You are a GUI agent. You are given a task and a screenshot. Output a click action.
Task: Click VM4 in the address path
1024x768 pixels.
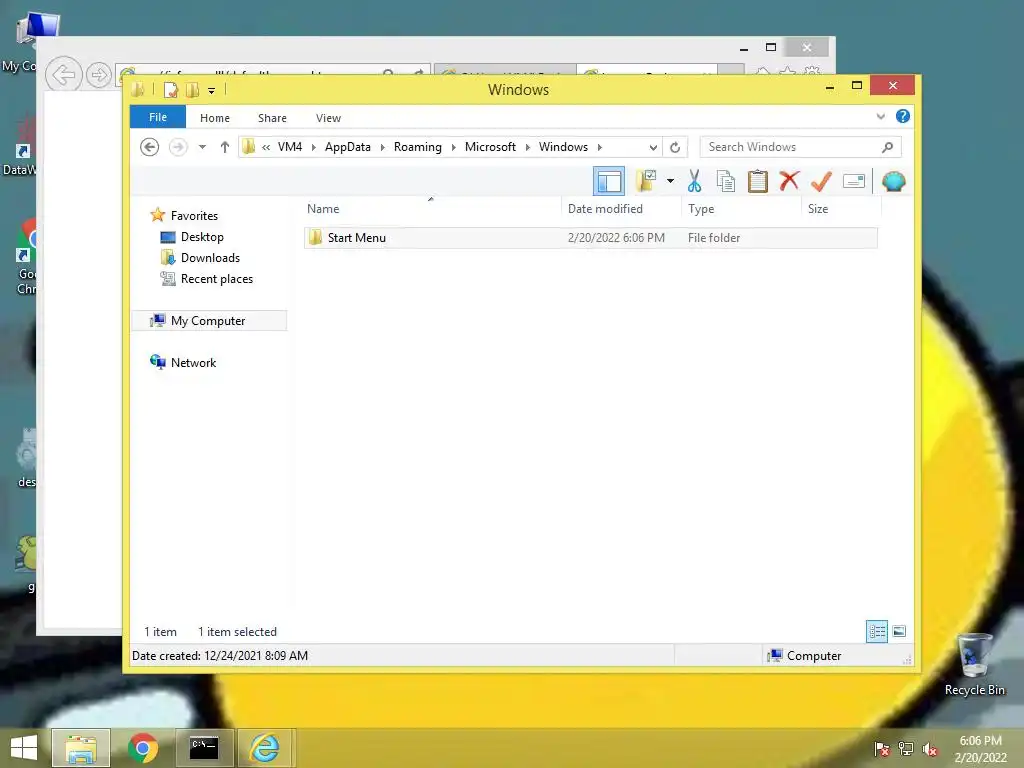(290, 147)
